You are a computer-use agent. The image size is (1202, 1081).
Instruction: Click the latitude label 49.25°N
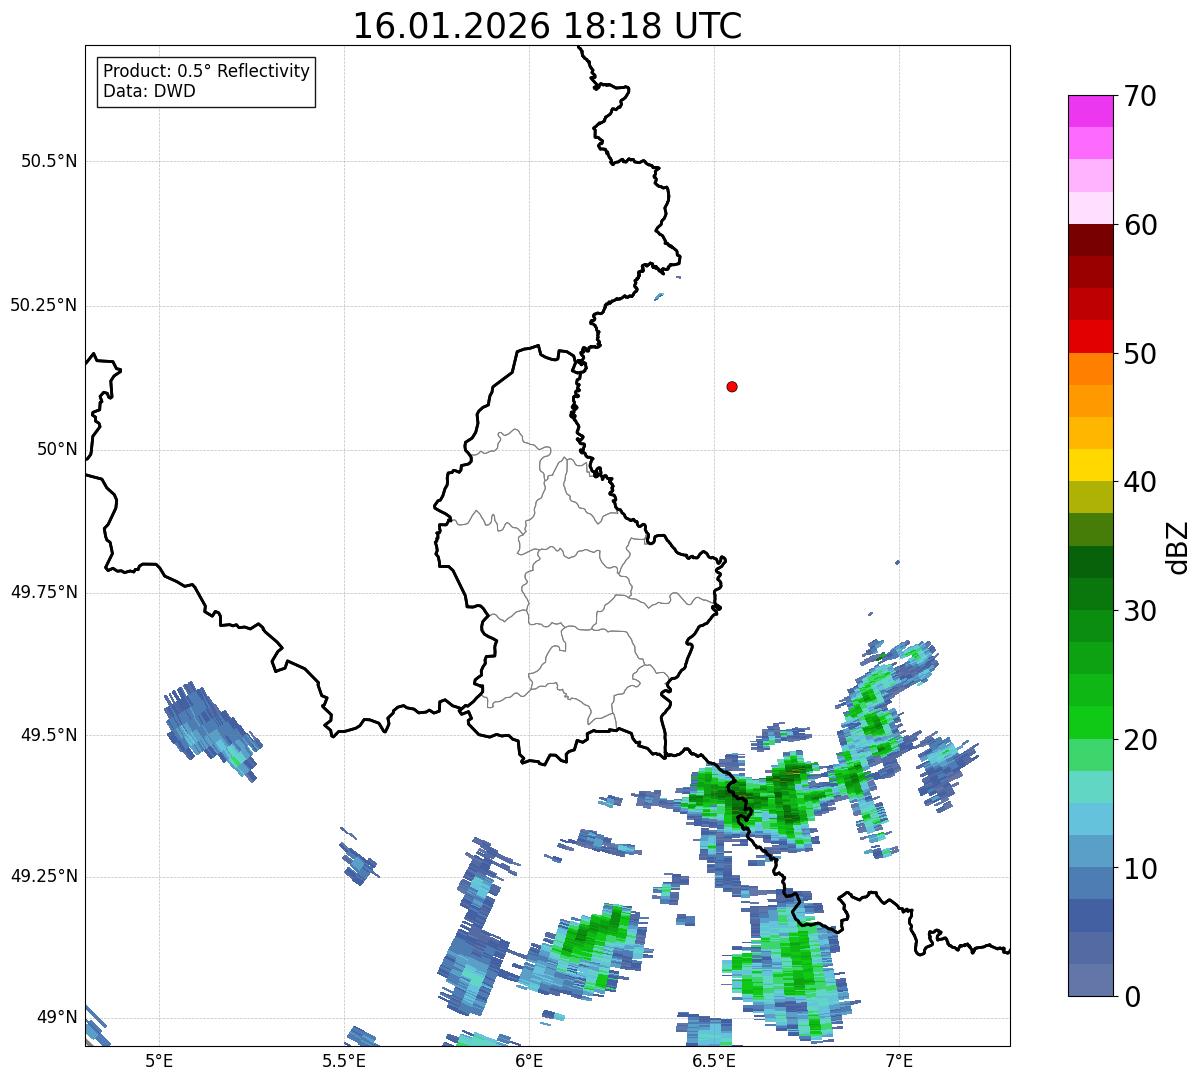tap(44, 876)
